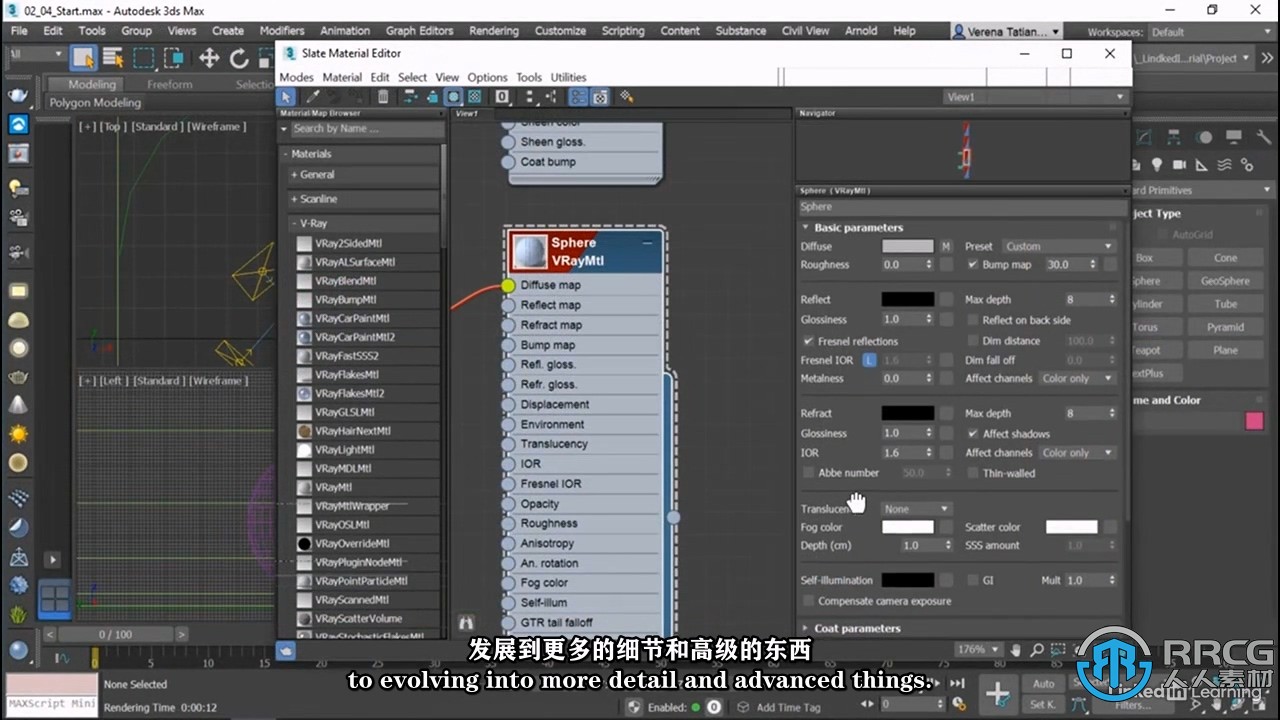The width and height of the screenshot is (1280, 720).
Task: Click the large plus Auto Key area icon
Action: (x=997, y=692)
